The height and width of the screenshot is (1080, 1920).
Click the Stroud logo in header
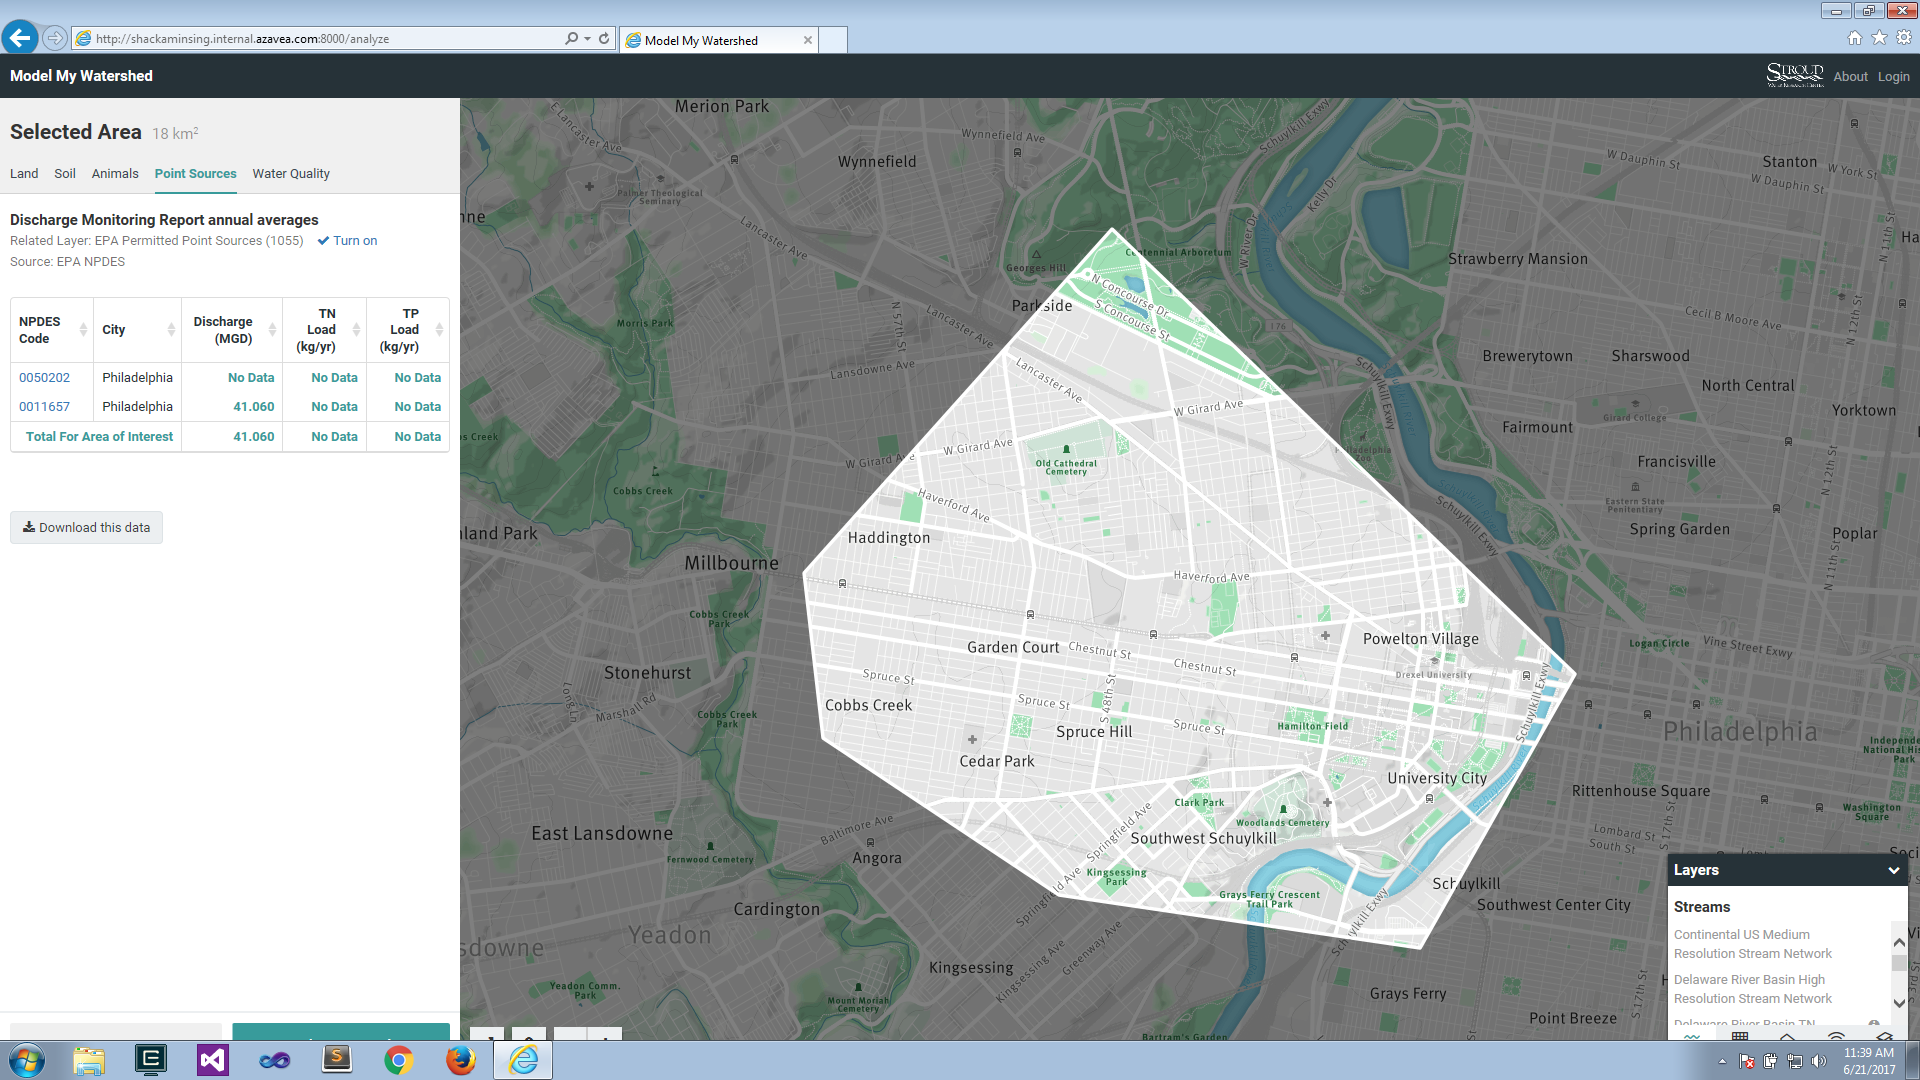pos(1794,75)
